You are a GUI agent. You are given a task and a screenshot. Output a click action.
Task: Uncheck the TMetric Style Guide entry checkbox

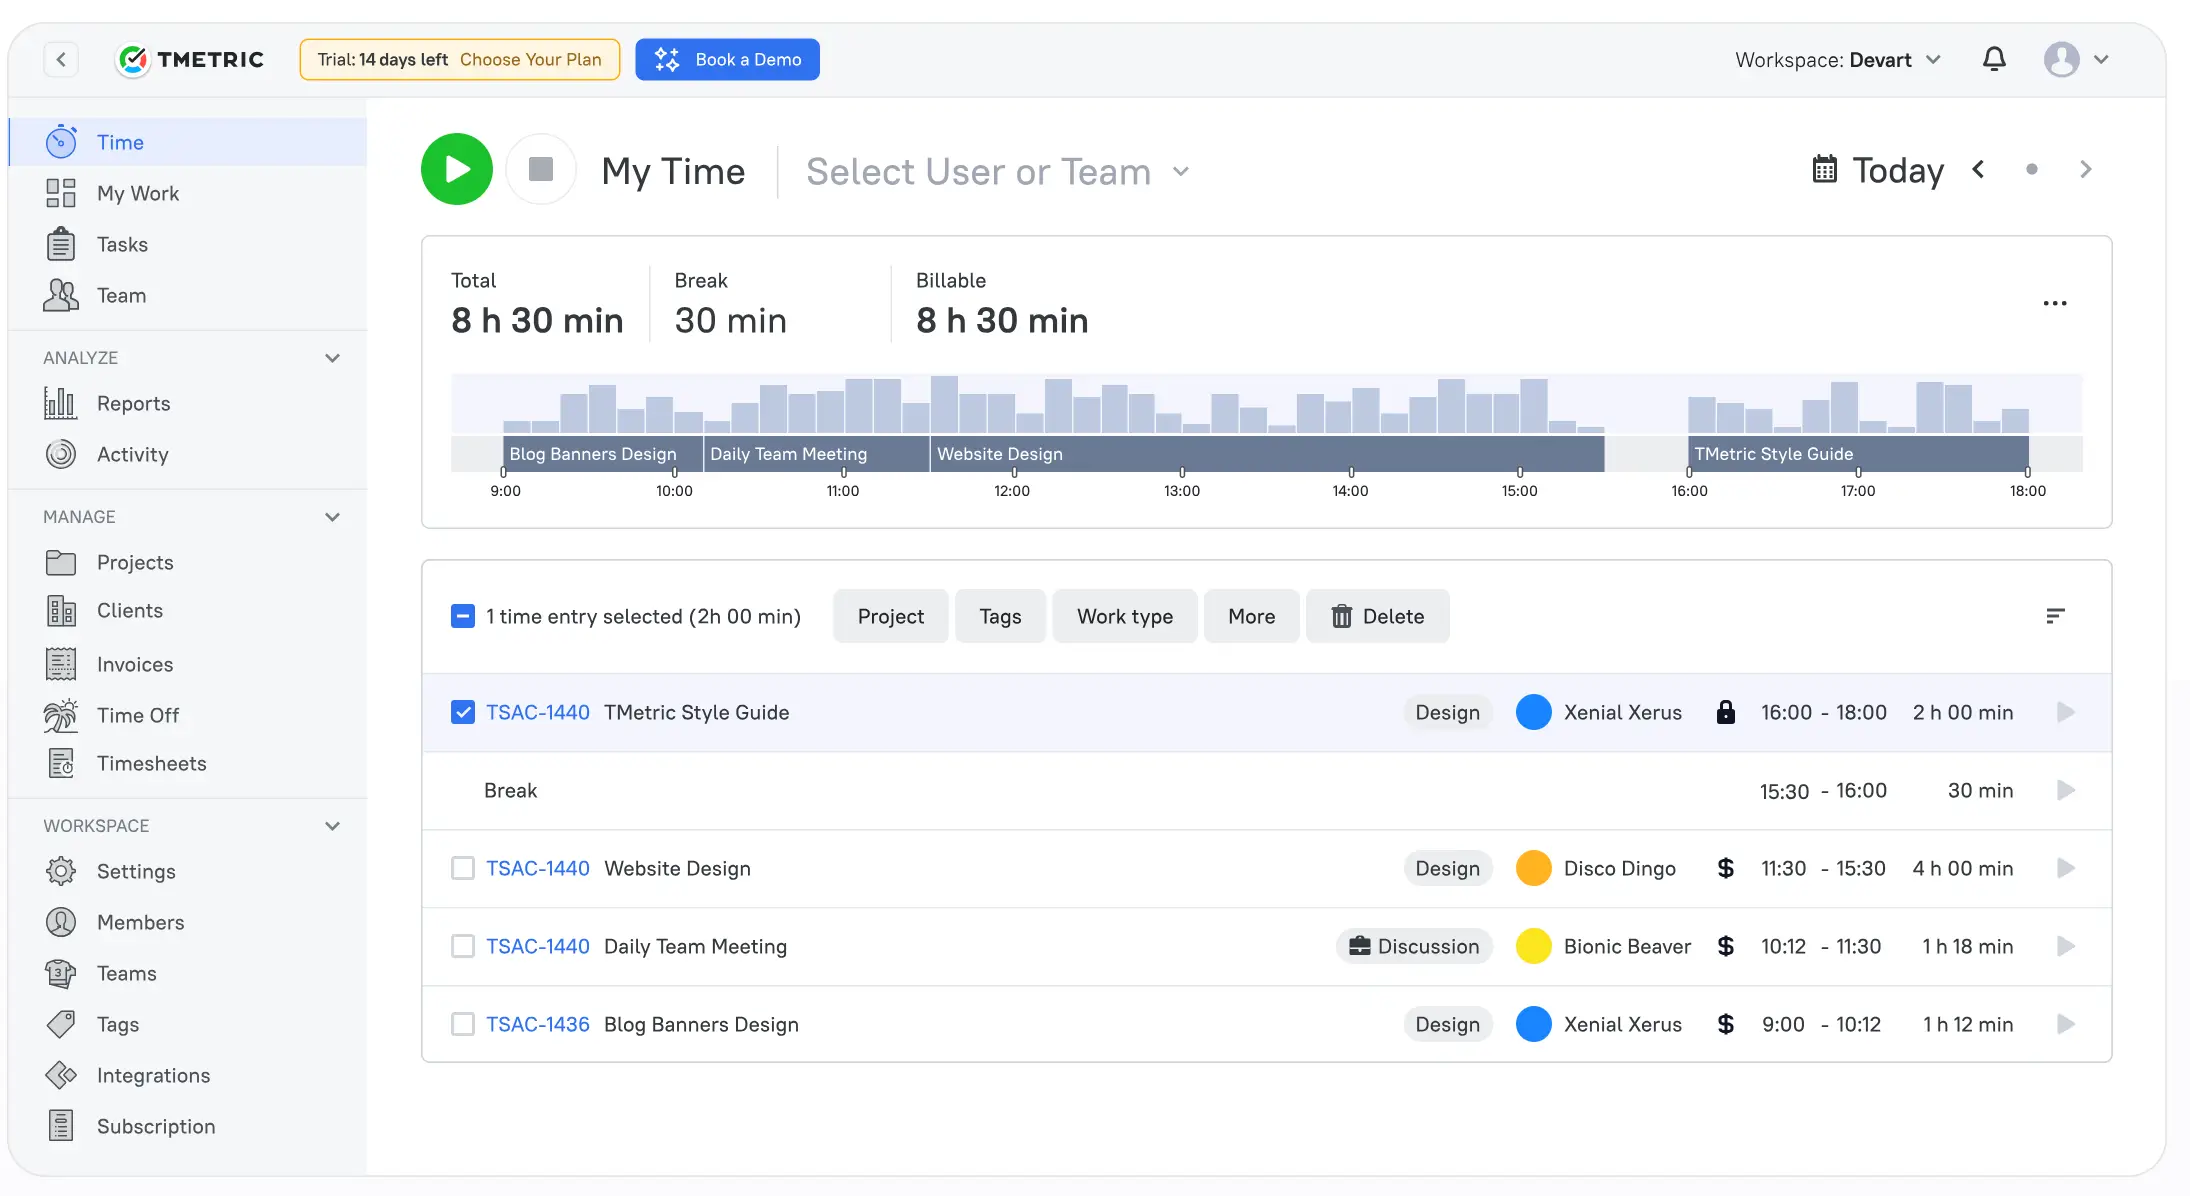coord(463,712)
